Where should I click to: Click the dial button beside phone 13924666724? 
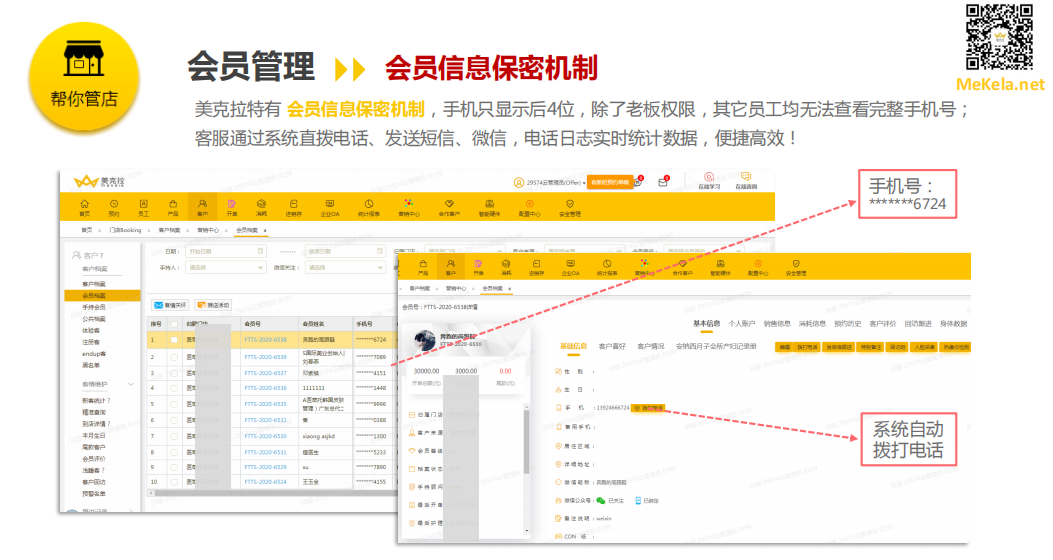[648, 408]
